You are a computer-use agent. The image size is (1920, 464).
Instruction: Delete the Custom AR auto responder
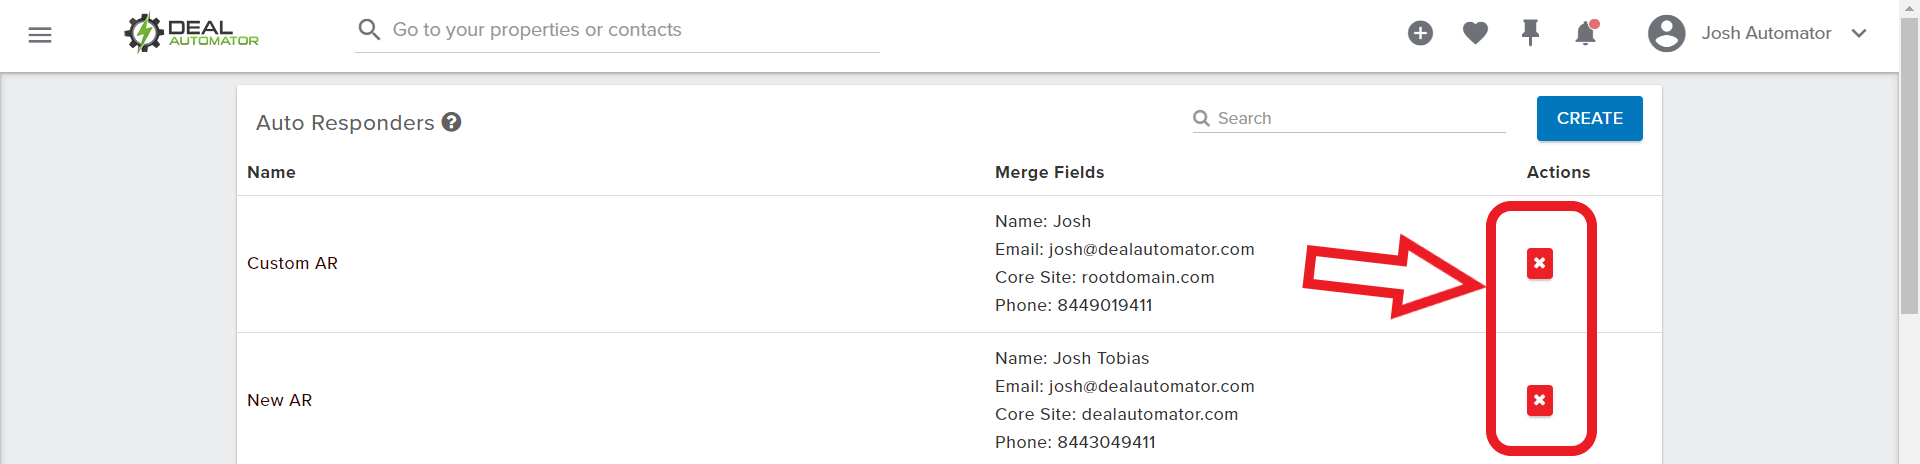(1540, 264)
